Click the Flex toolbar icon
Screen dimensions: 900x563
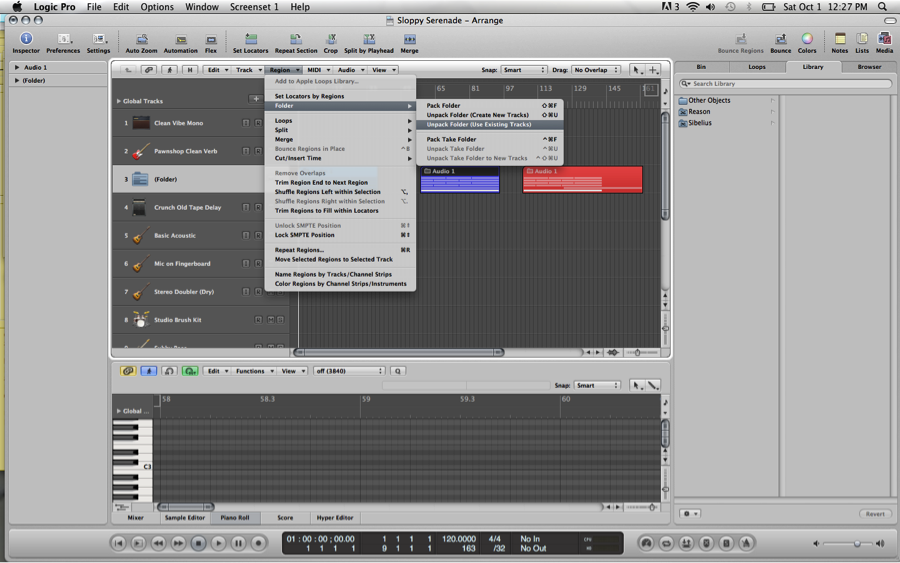210,40
